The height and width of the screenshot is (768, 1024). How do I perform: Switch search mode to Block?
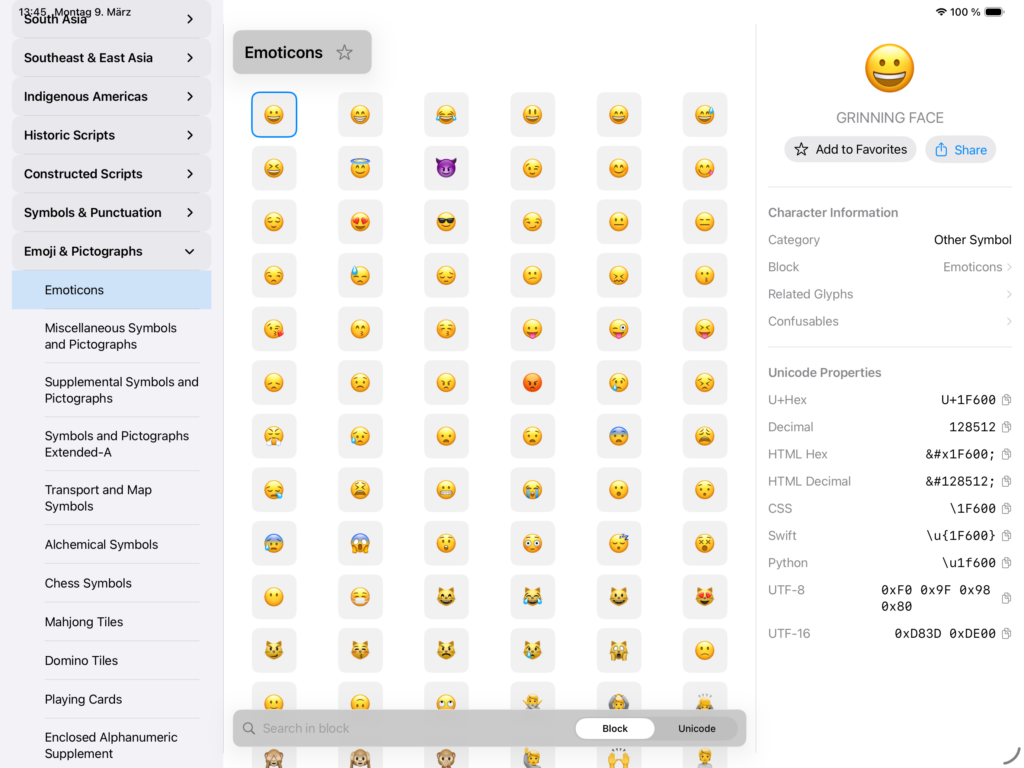[x=615, y=728]
